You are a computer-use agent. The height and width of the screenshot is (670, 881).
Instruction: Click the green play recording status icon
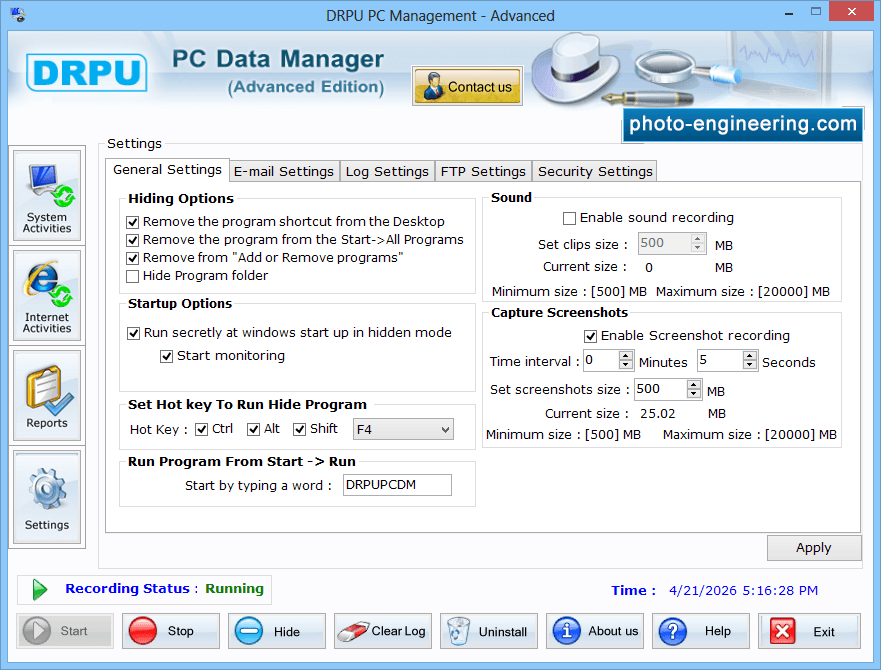coord(39,590)
